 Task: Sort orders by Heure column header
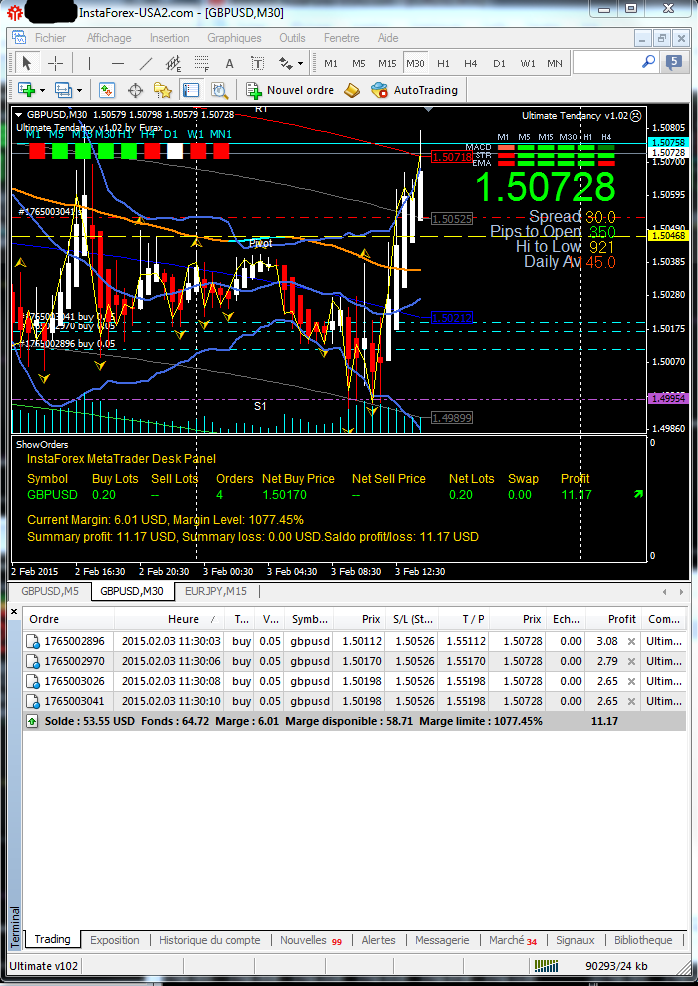click(x=169, y=619)
